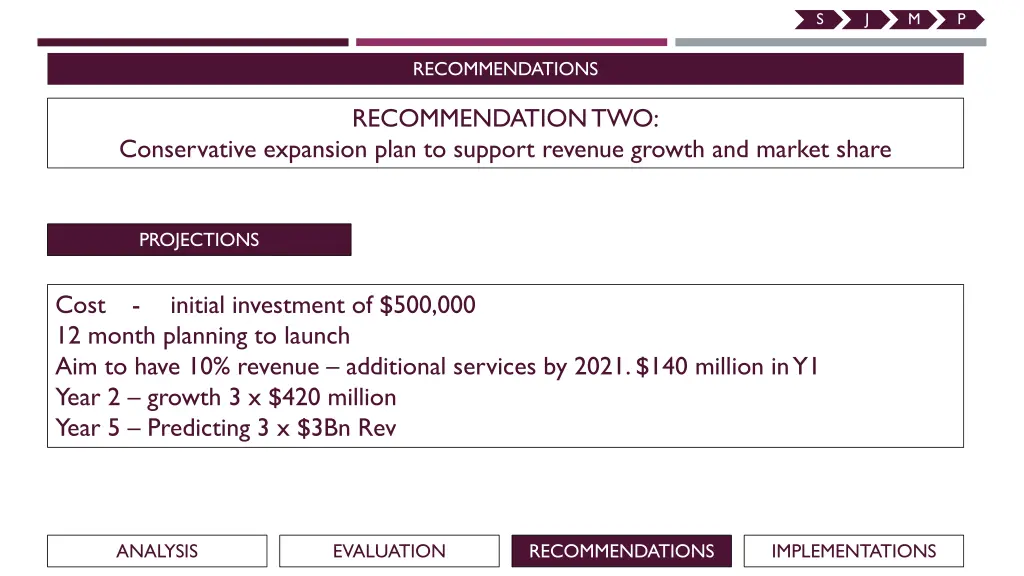Screen dimensions: 1024x576
Task: Click the 12 month planning to launch line
Action: 203,336
